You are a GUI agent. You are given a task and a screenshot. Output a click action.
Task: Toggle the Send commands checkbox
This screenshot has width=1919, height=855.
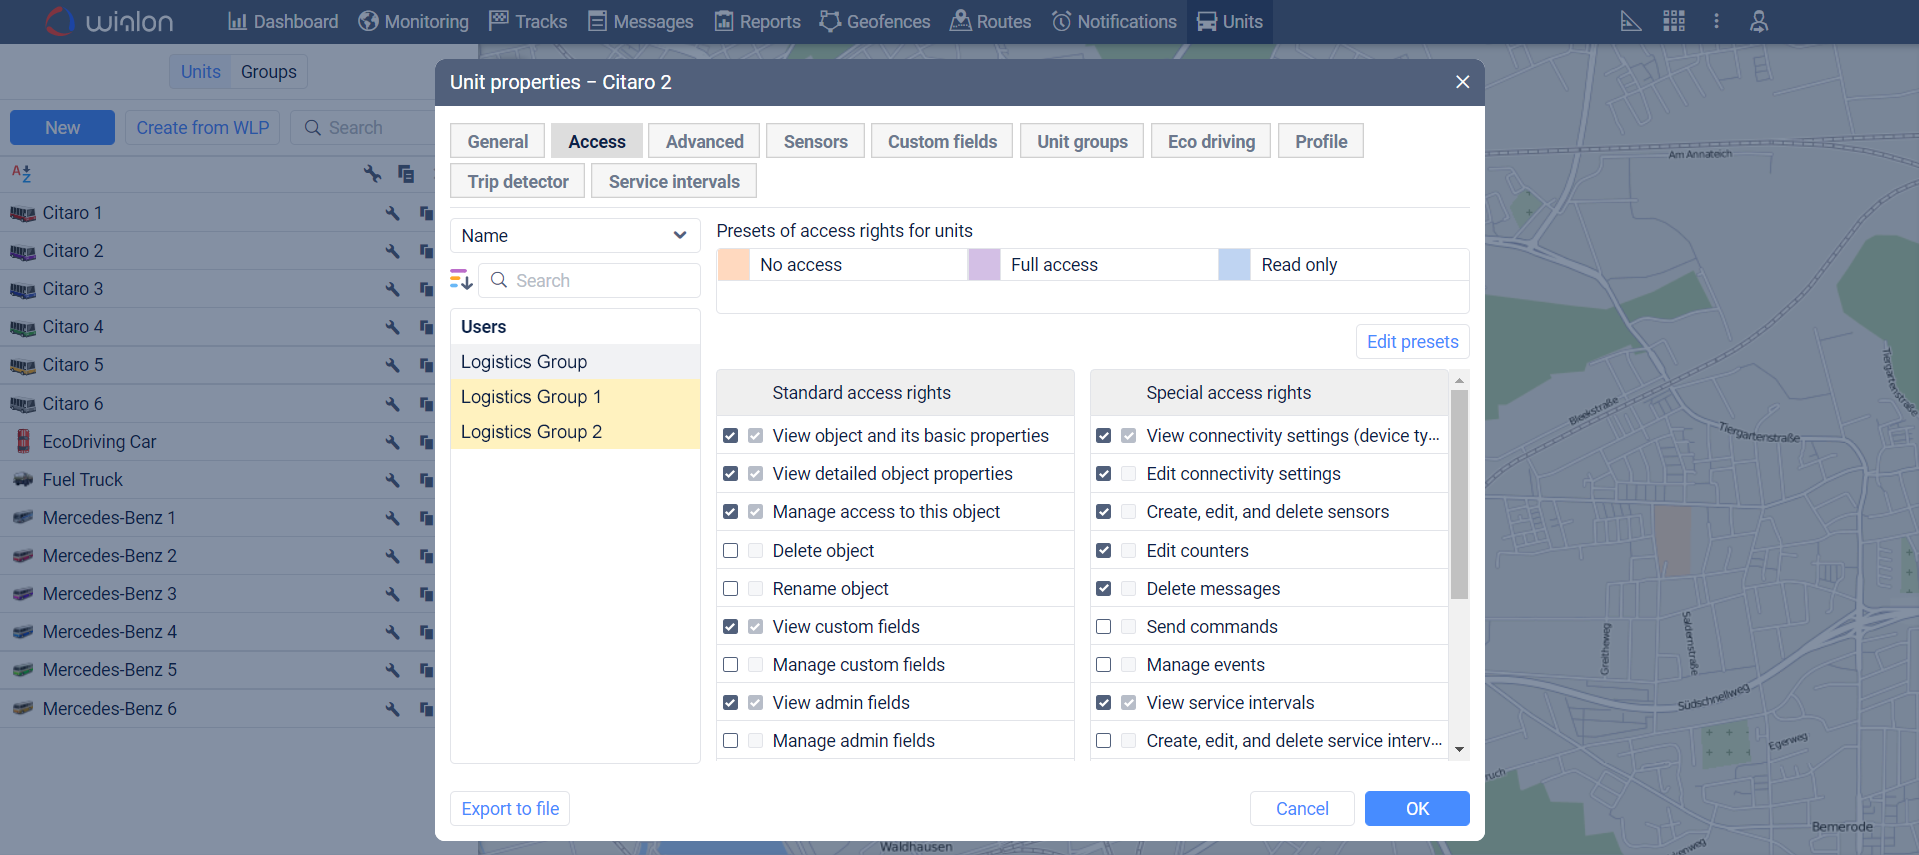1104,627
